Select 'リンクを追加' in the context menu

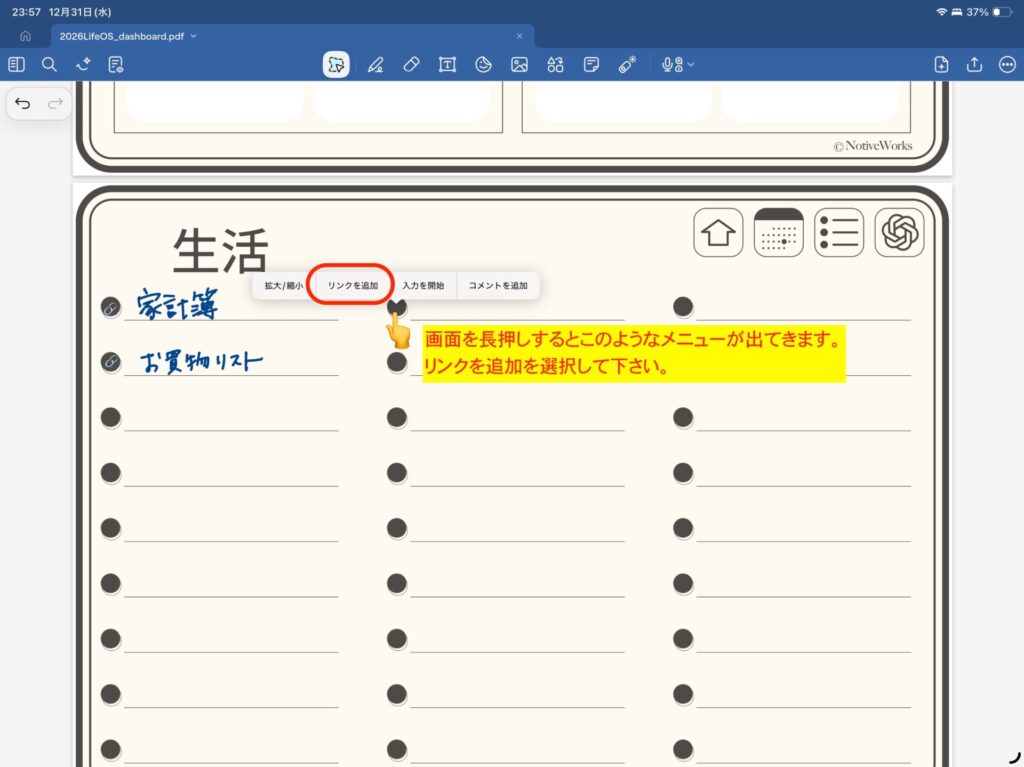(353, 285)
